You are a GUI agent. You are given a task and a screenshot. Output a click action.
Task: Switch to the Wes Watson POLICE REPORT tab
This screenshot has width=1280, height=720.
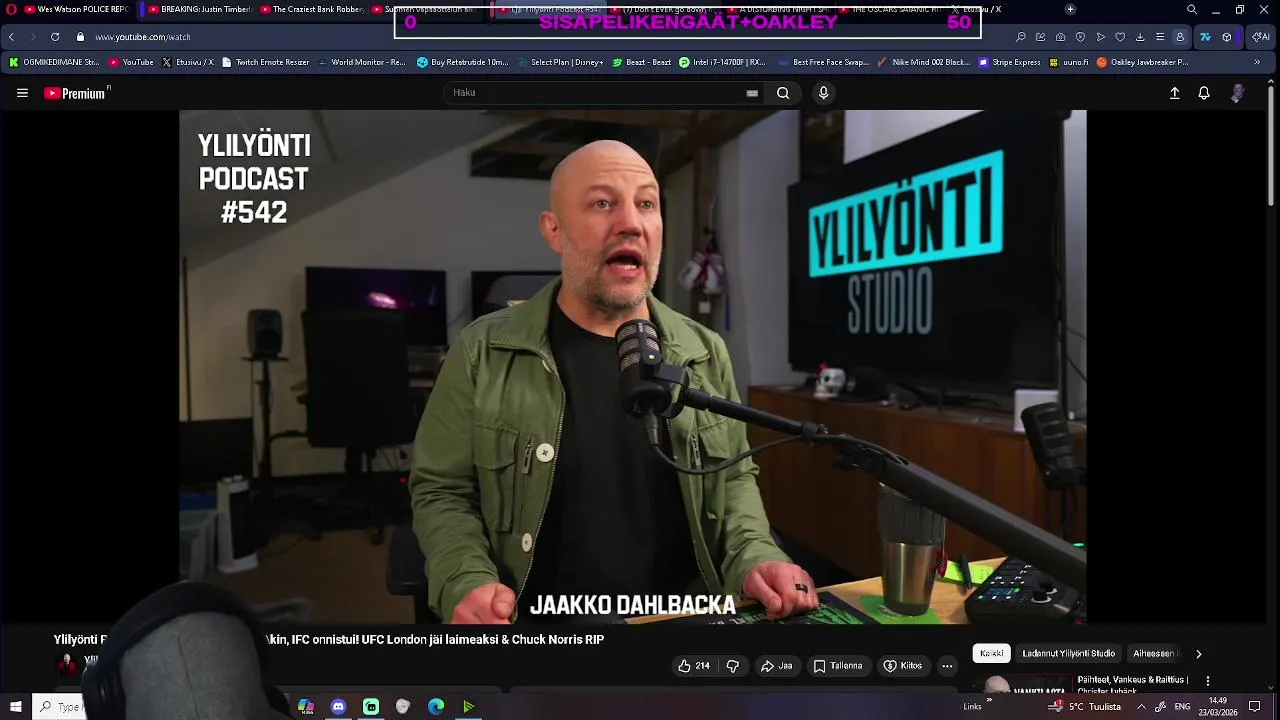(x=76, y=9)
